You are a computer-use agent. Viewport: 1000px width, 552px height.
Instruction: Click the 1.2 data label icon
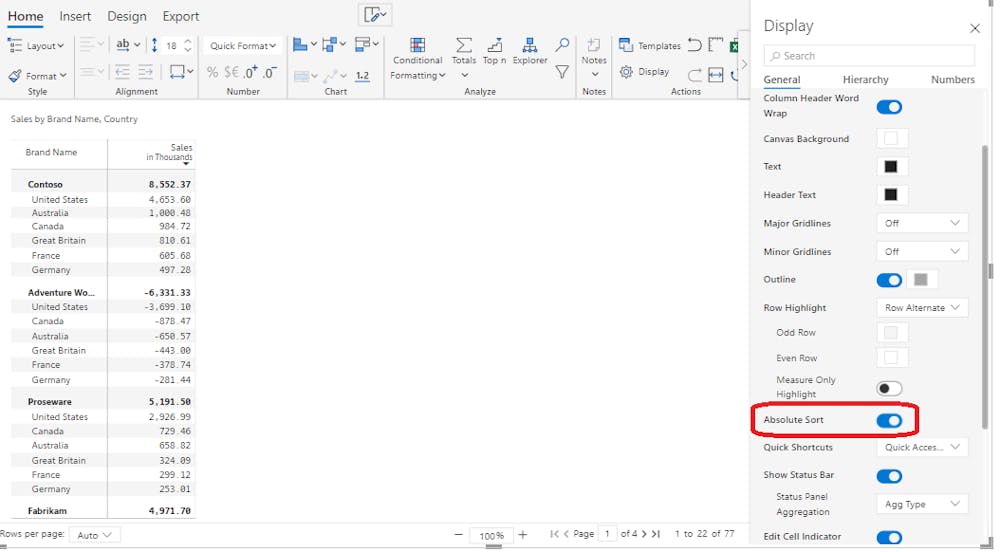coord(362,75)
